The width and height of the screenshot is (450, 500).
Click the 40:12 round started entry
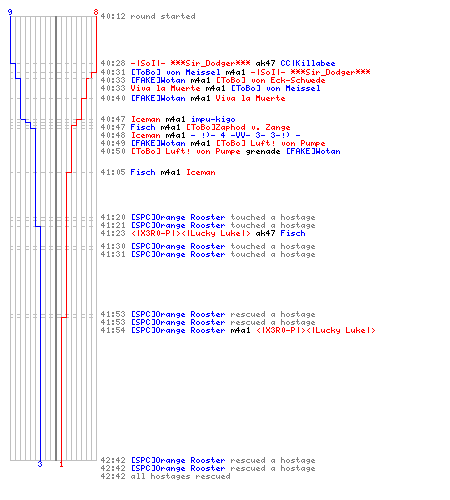pos(148,16)
